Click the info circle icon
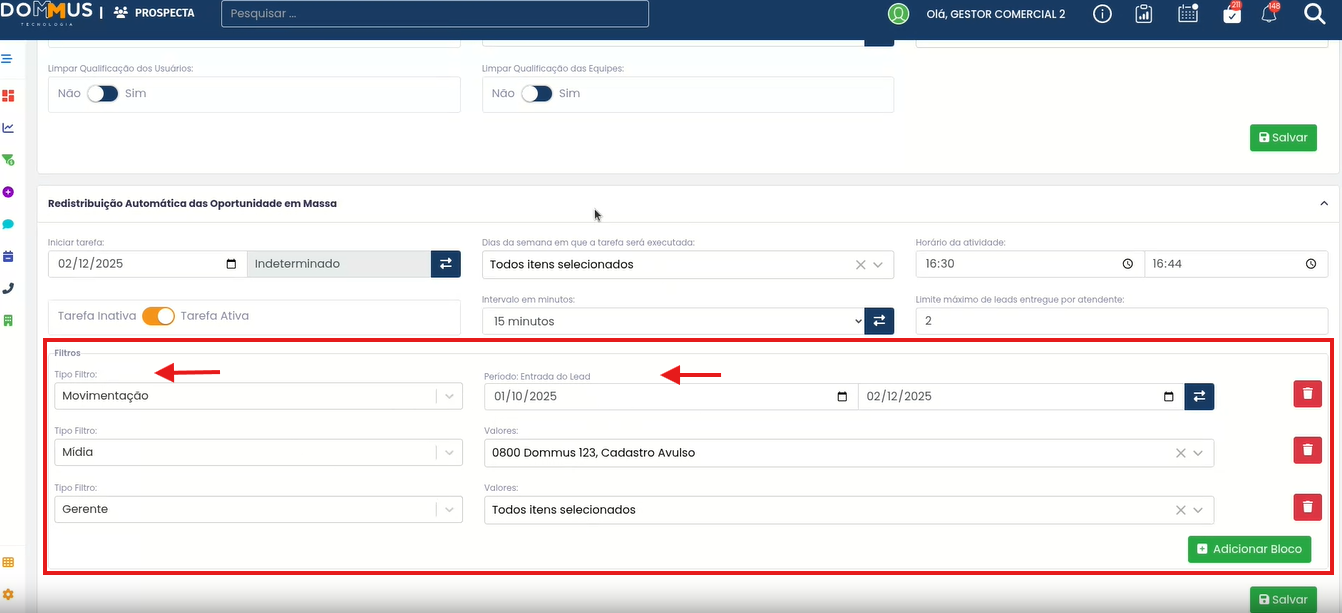 point(1102,14)
